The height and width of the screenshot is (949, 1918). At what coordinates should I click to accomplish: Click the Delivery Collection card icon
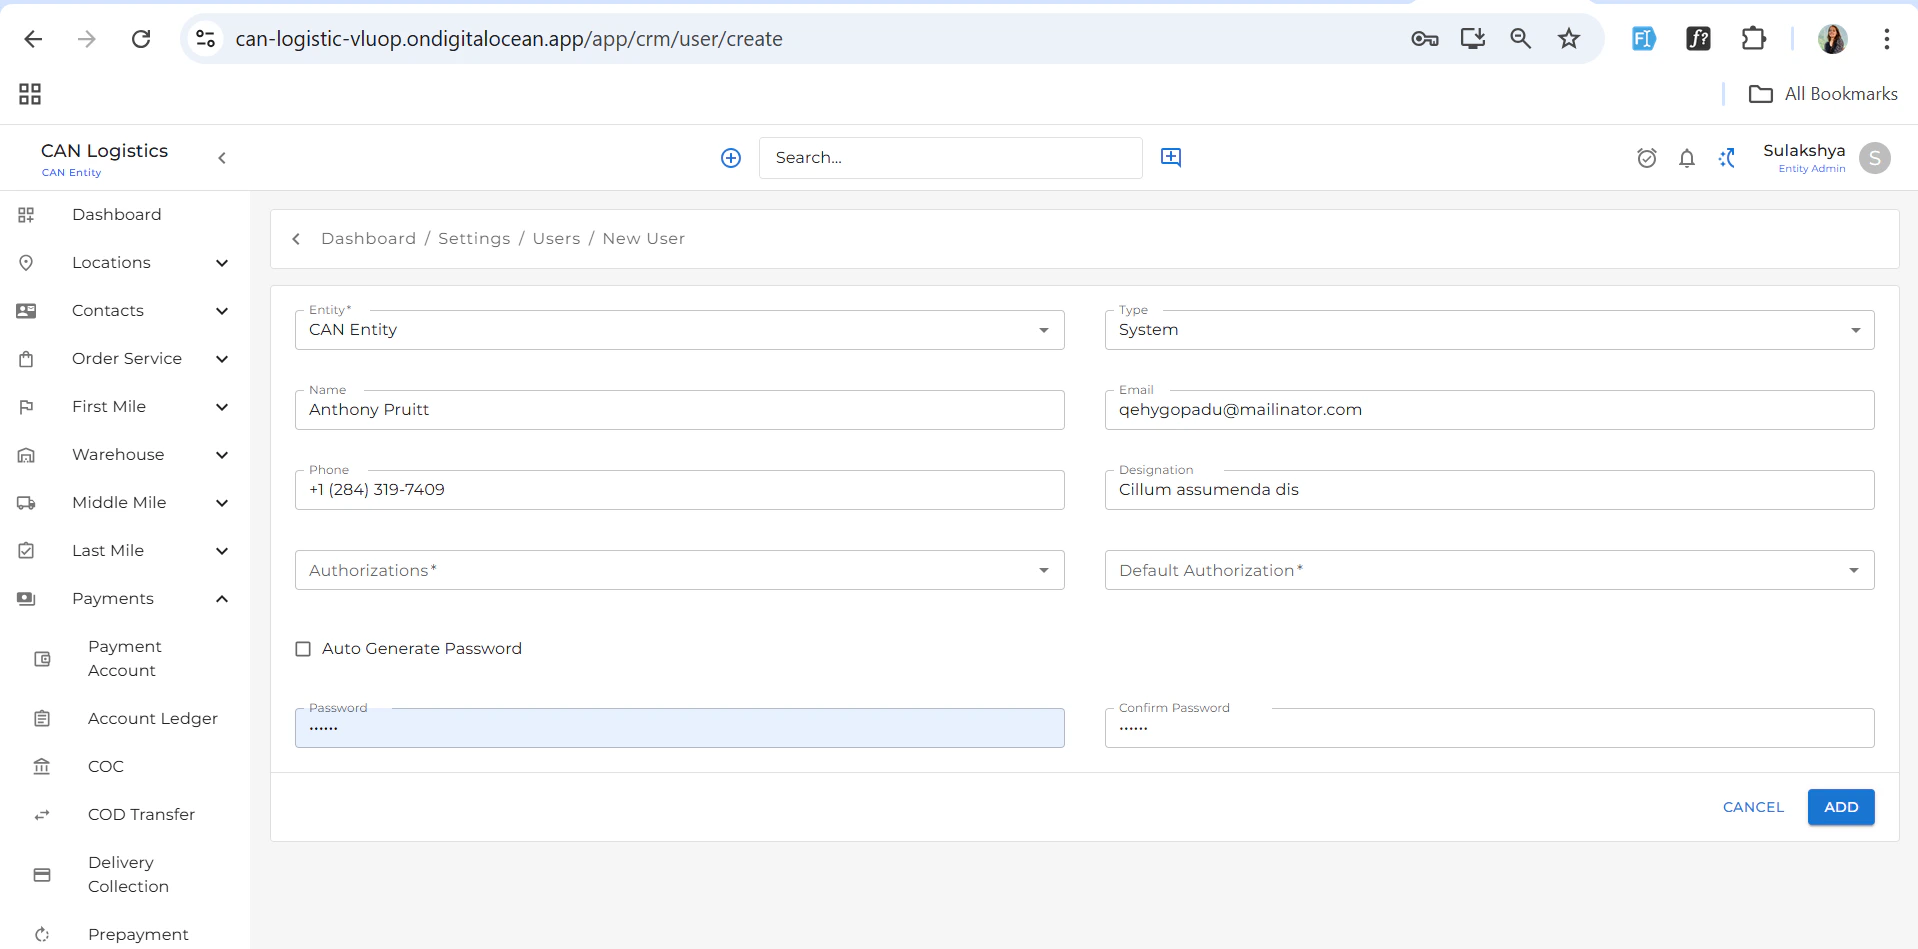click(42, 875)
